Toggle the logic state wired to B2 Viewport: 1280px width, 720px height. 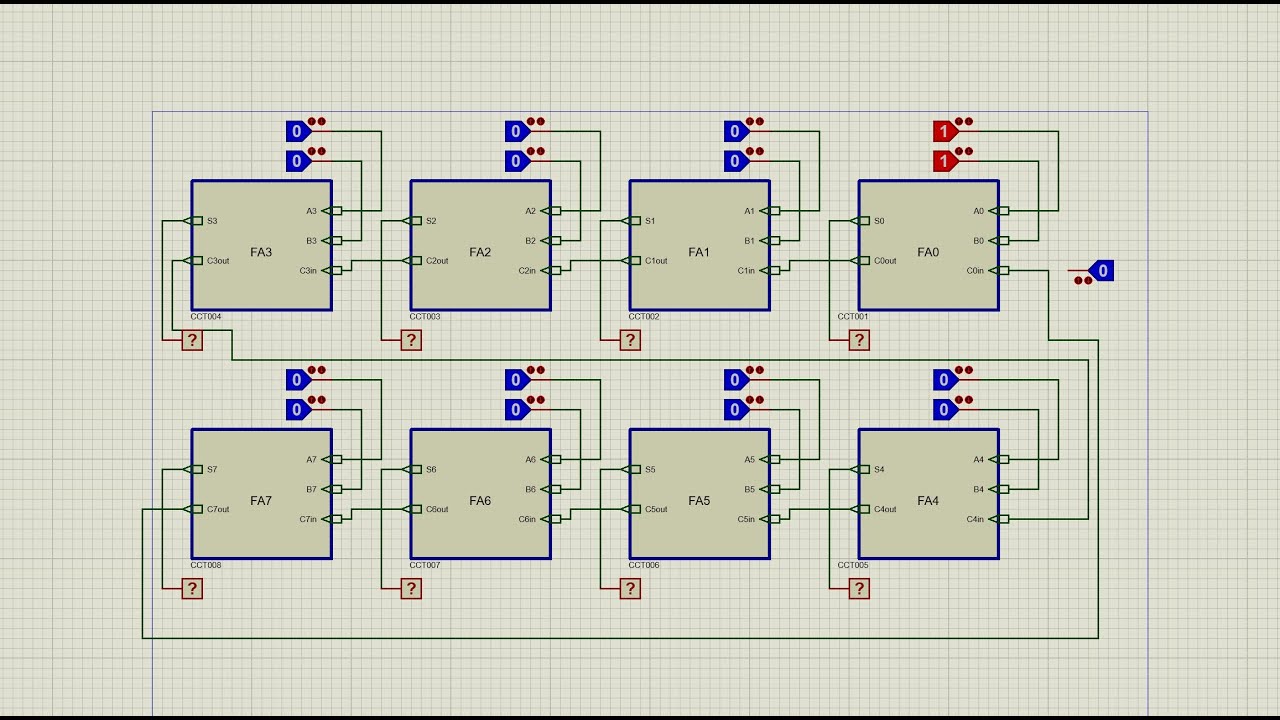(x=517, y=161)
